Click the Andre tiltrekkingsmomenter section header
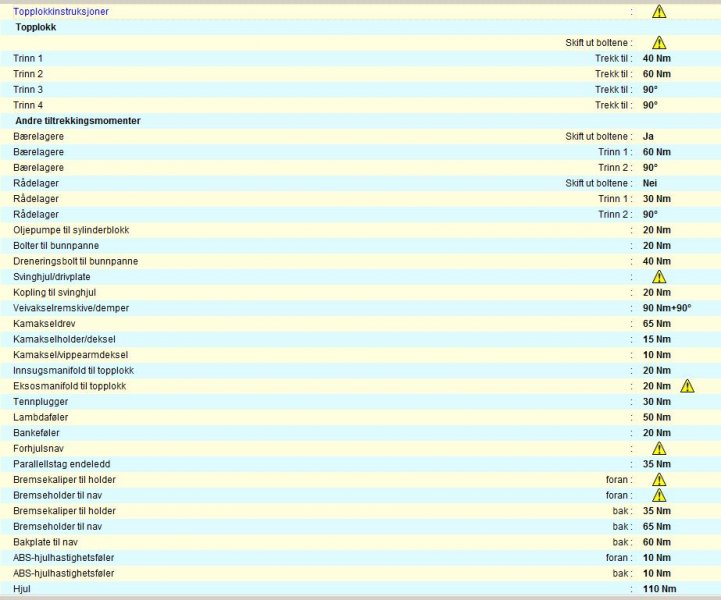This screenshot has width=721, height=600. [x=77, y=121]
